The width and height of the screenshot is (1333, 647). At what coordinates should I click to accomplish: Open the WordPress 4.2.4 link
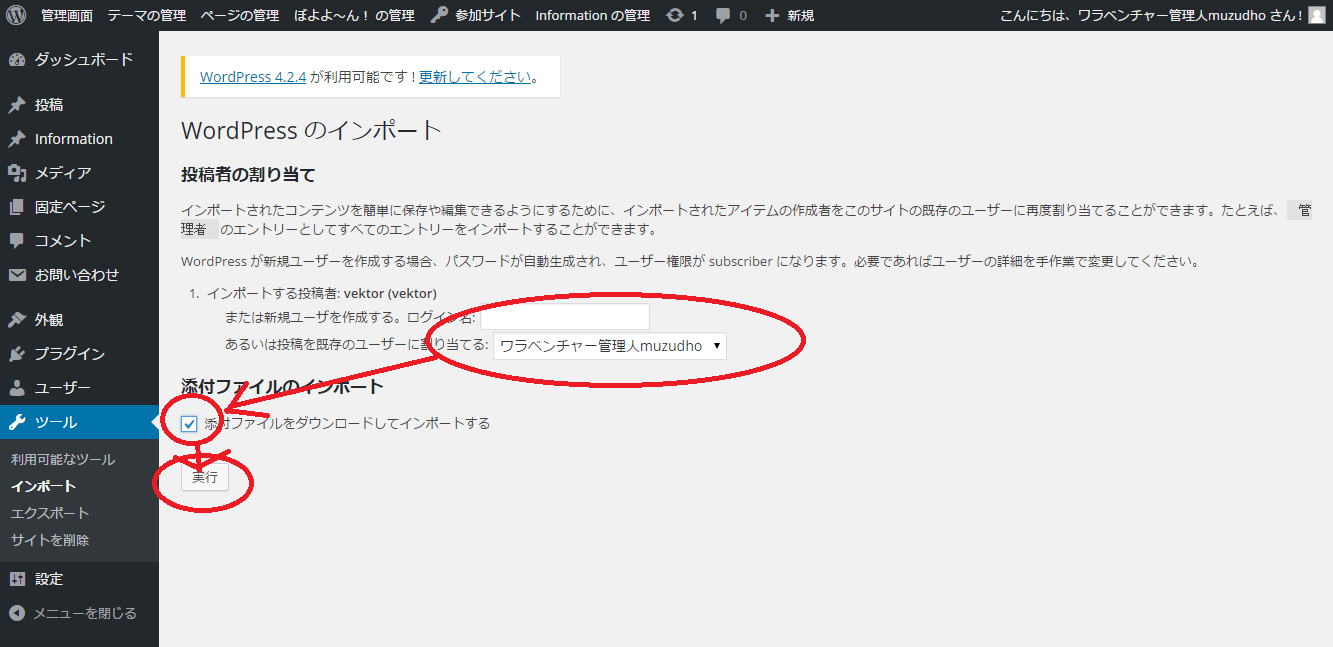coord(253,76)
